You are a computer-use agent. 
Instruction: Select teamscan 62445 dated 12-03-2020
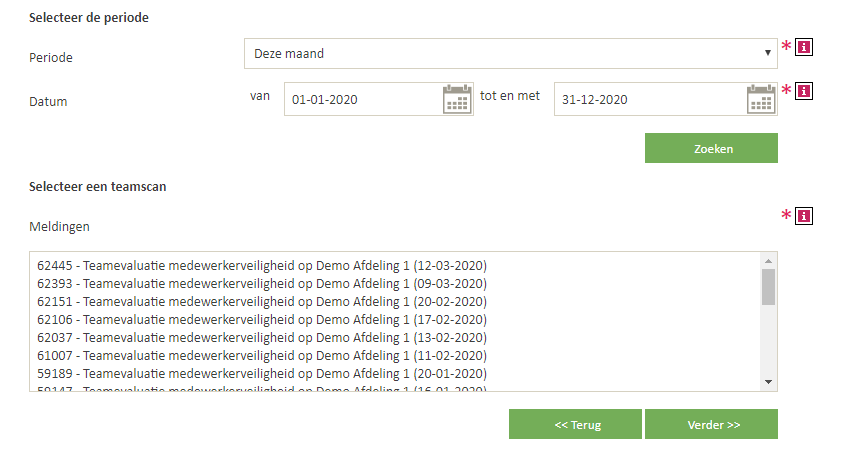point(262,266)
